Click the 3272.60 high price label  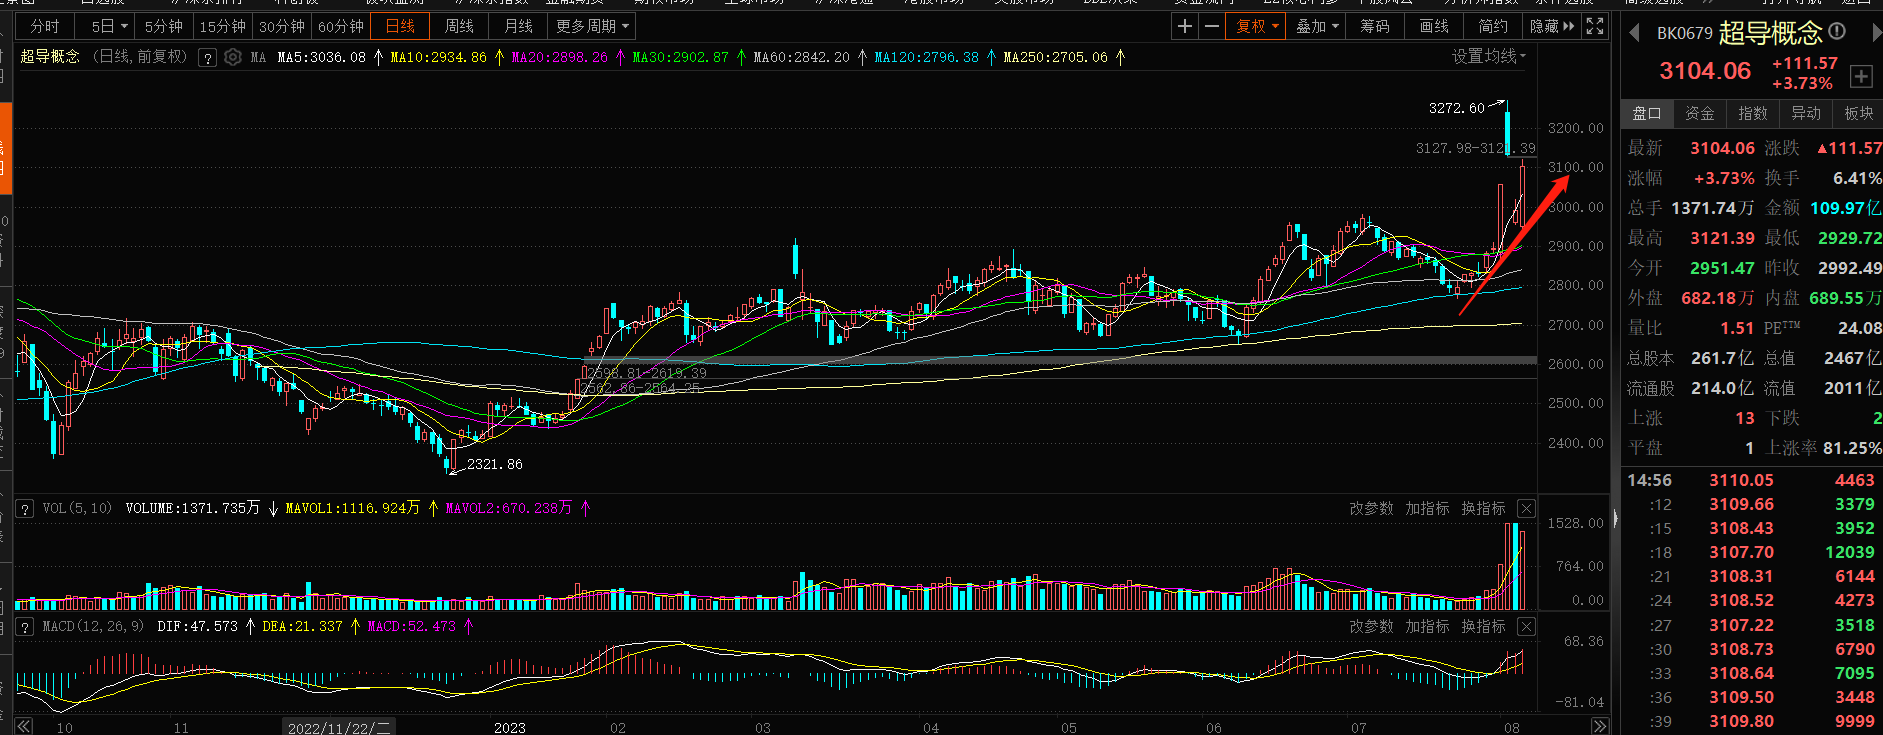pos(1456,108)
